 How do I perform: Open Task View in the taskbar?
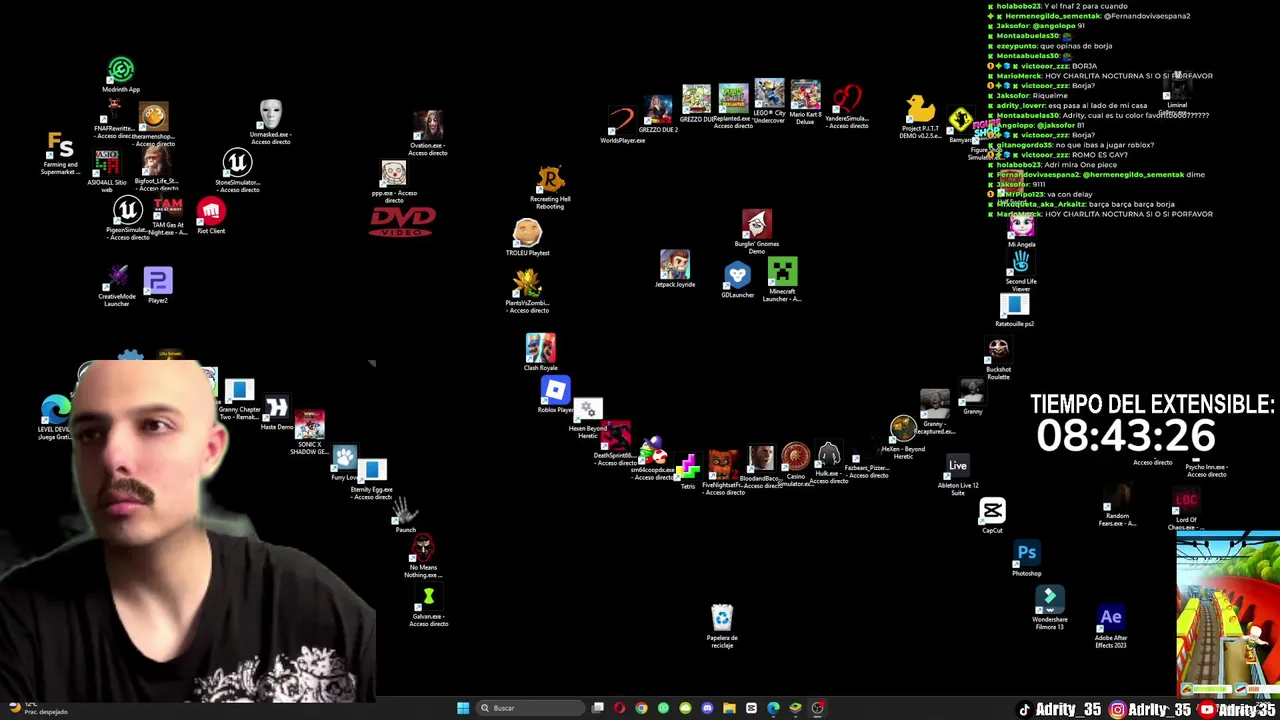[598, 708]
